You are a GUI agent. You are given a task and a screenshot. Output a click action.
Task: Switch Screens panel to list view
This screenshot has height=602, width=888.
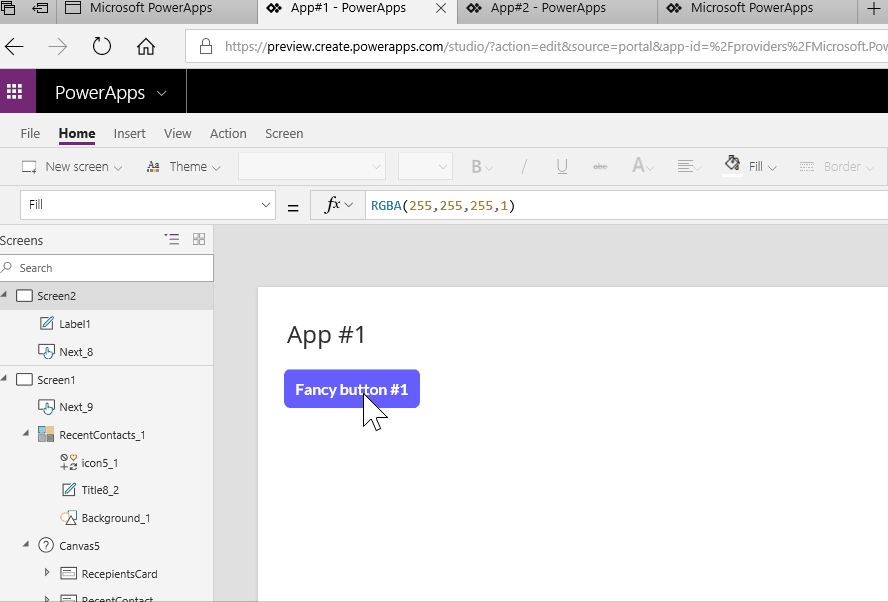pyautogui.click(x=171, y=239)
